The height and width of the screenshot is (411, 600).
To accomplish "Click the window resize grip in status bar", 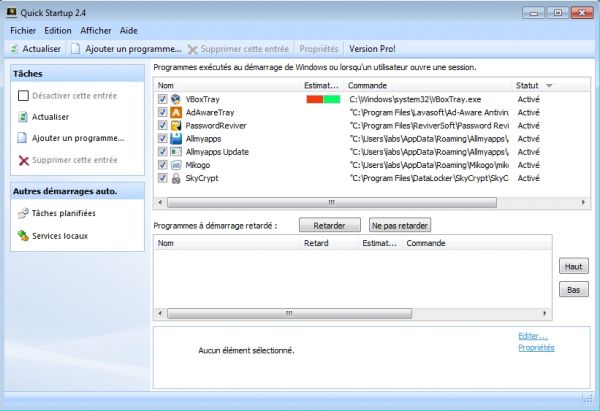I will pyautogui.click(x=588, y=399).
